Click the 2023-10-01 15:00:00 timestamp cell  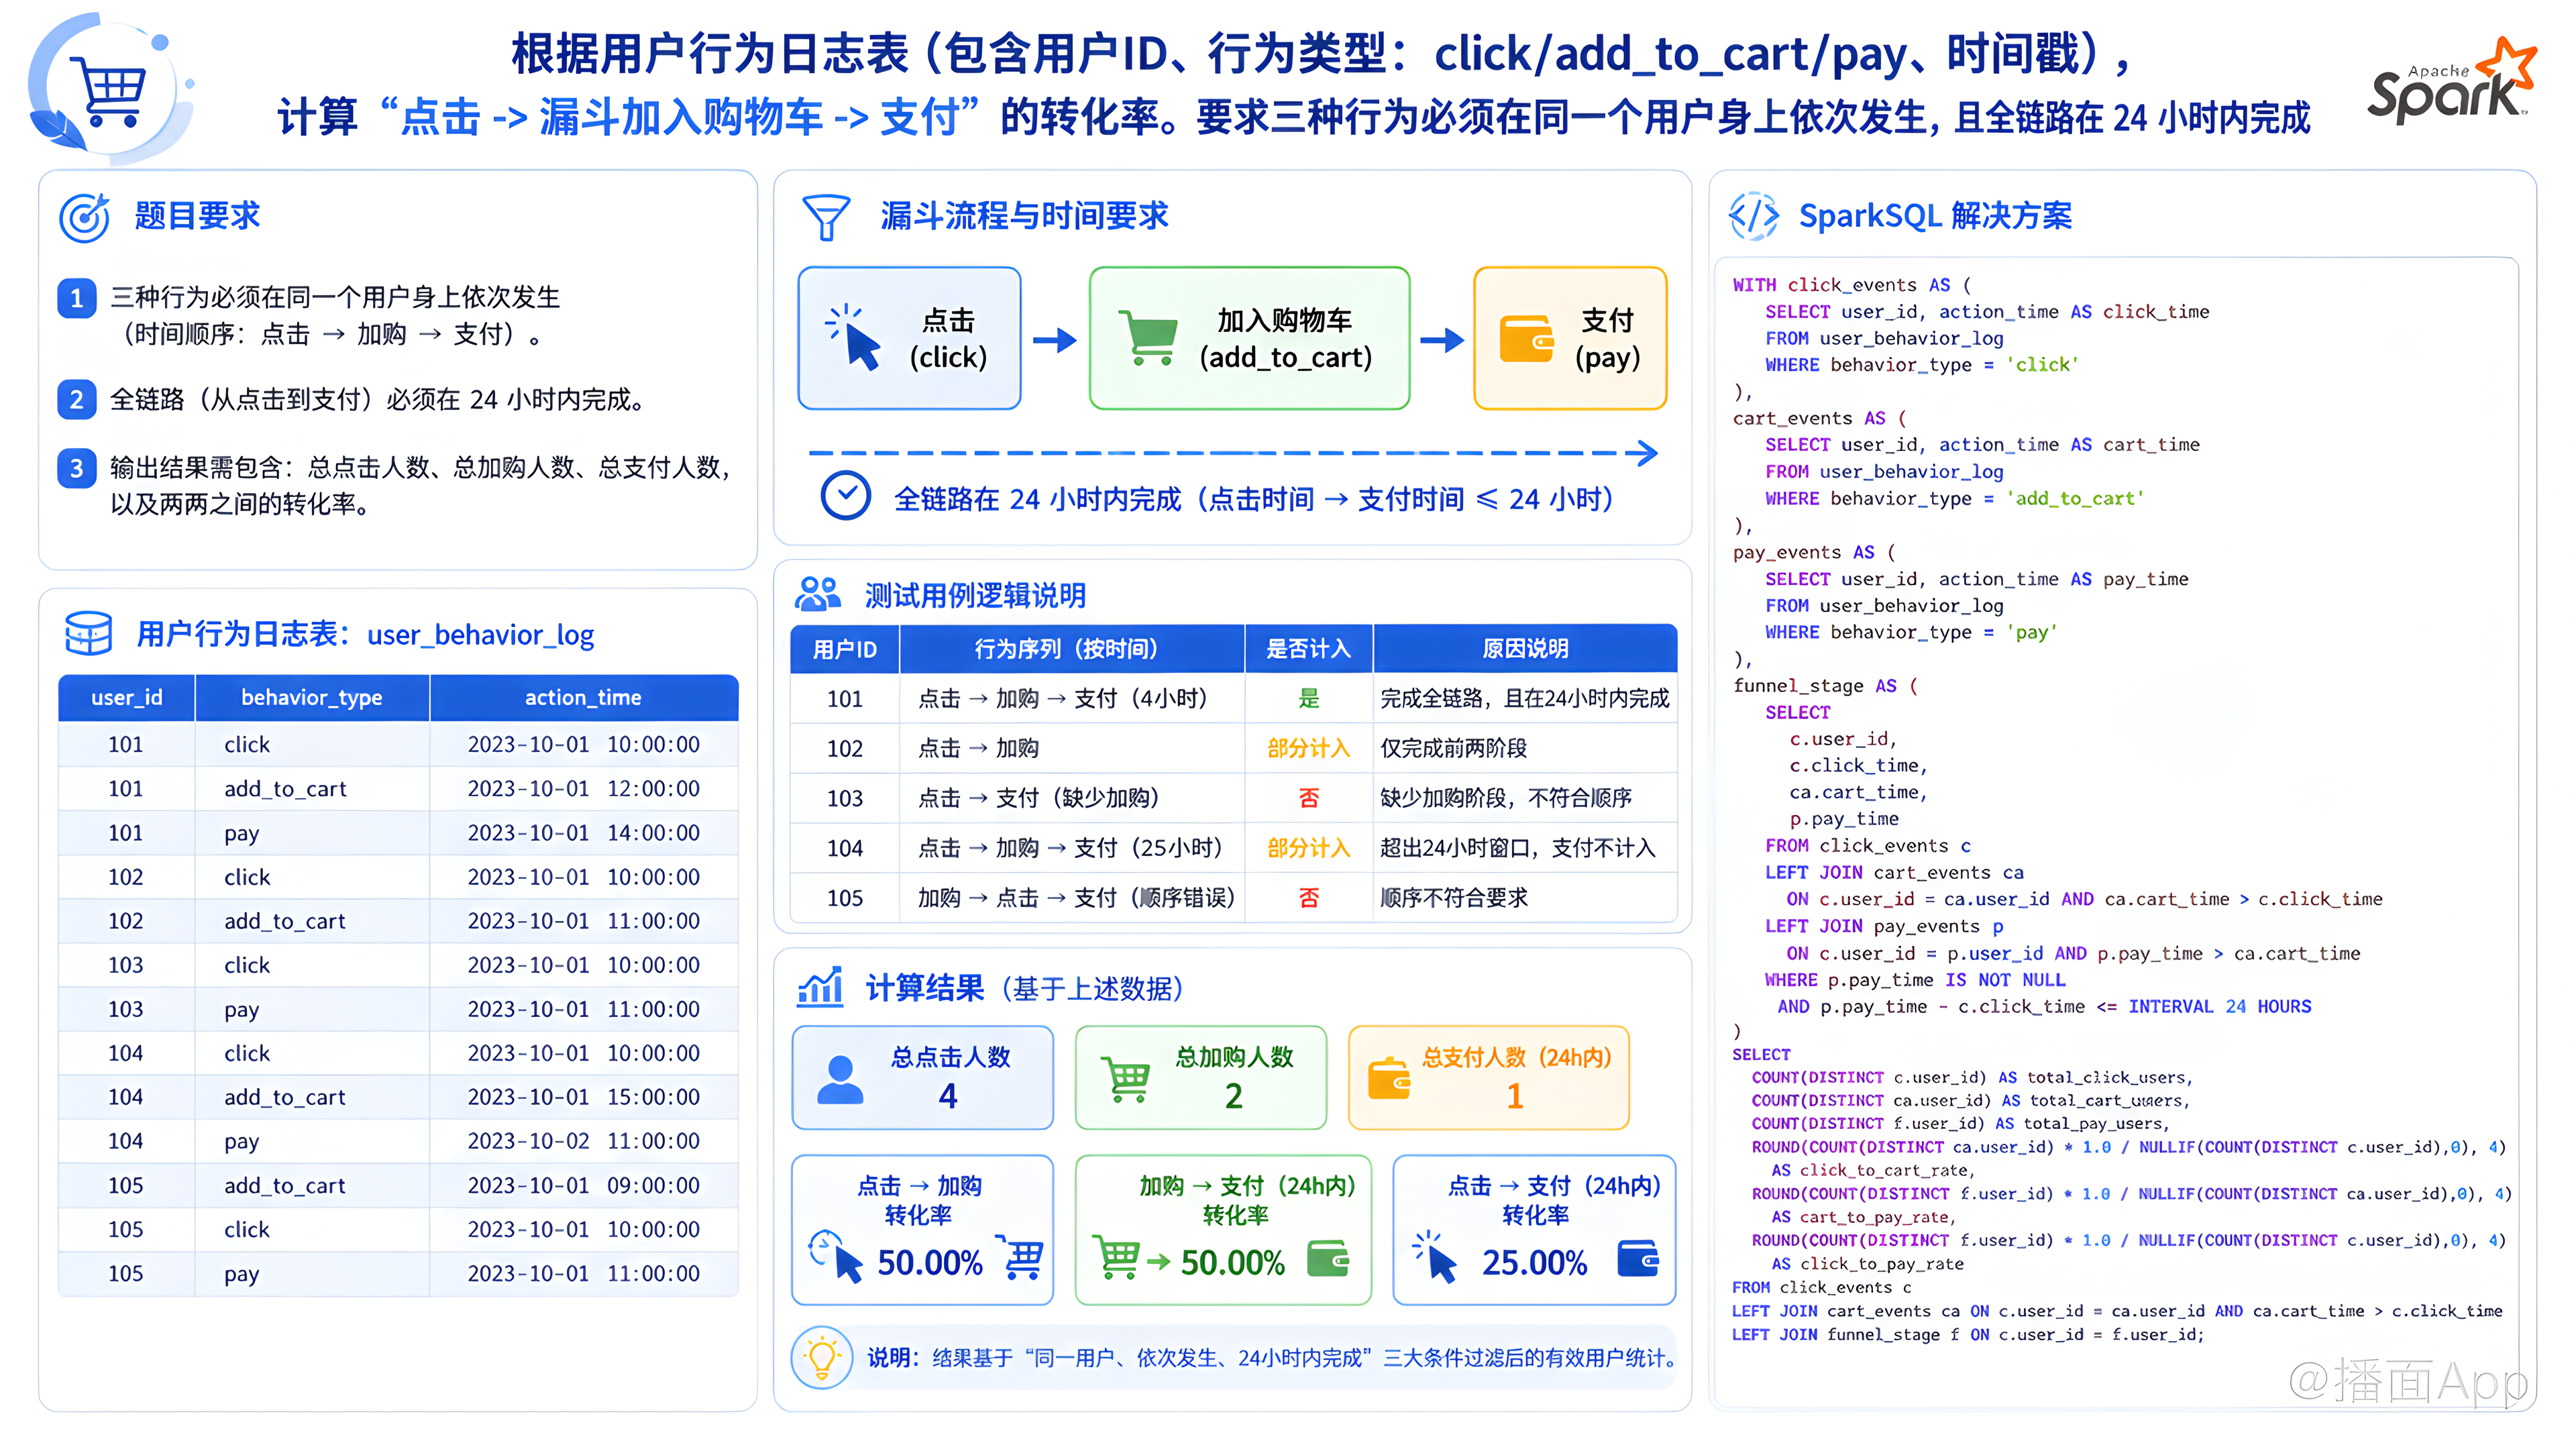pos(584,1097)
